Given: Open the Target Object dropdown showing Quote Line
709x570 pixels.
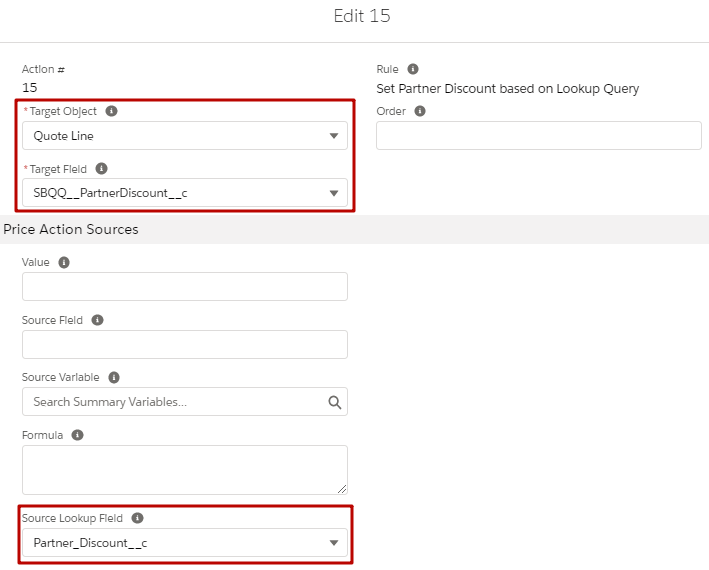Looking at the screenshot, I should pos(185,136).
